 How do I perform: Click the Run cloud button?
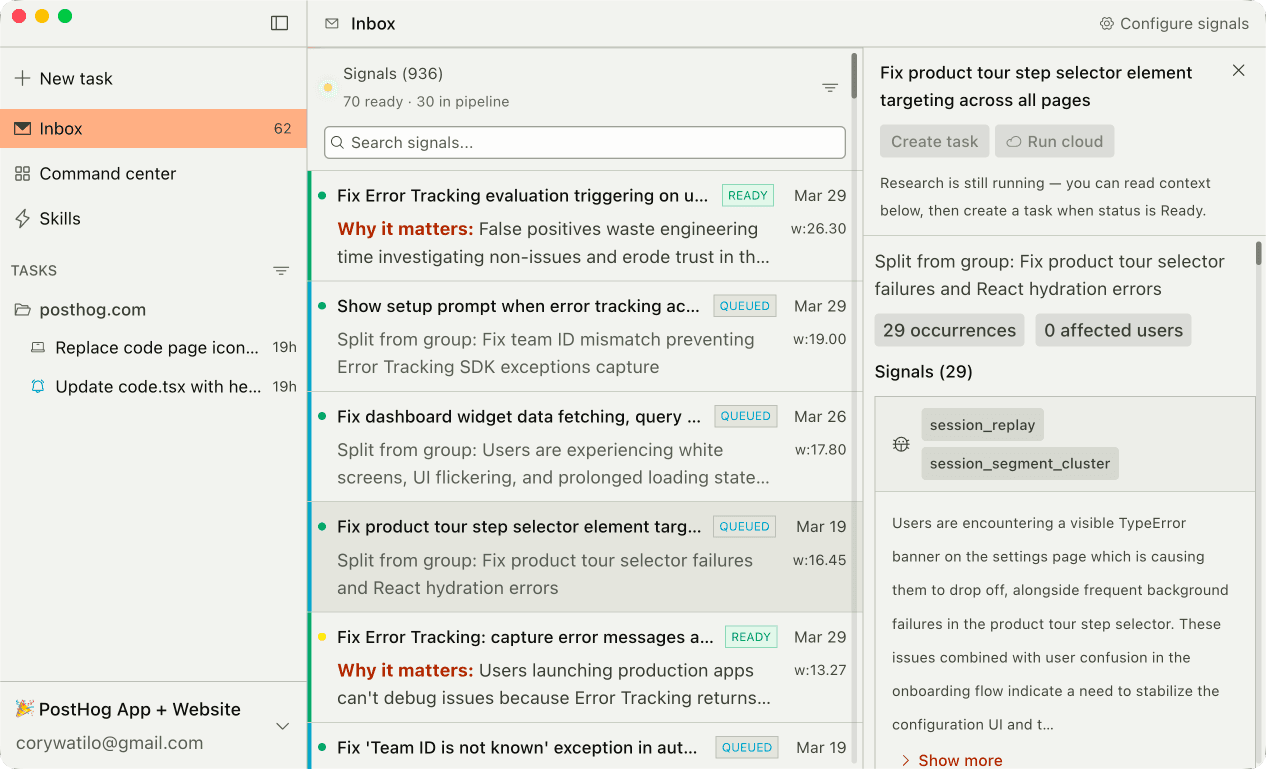click(1054, 141)
